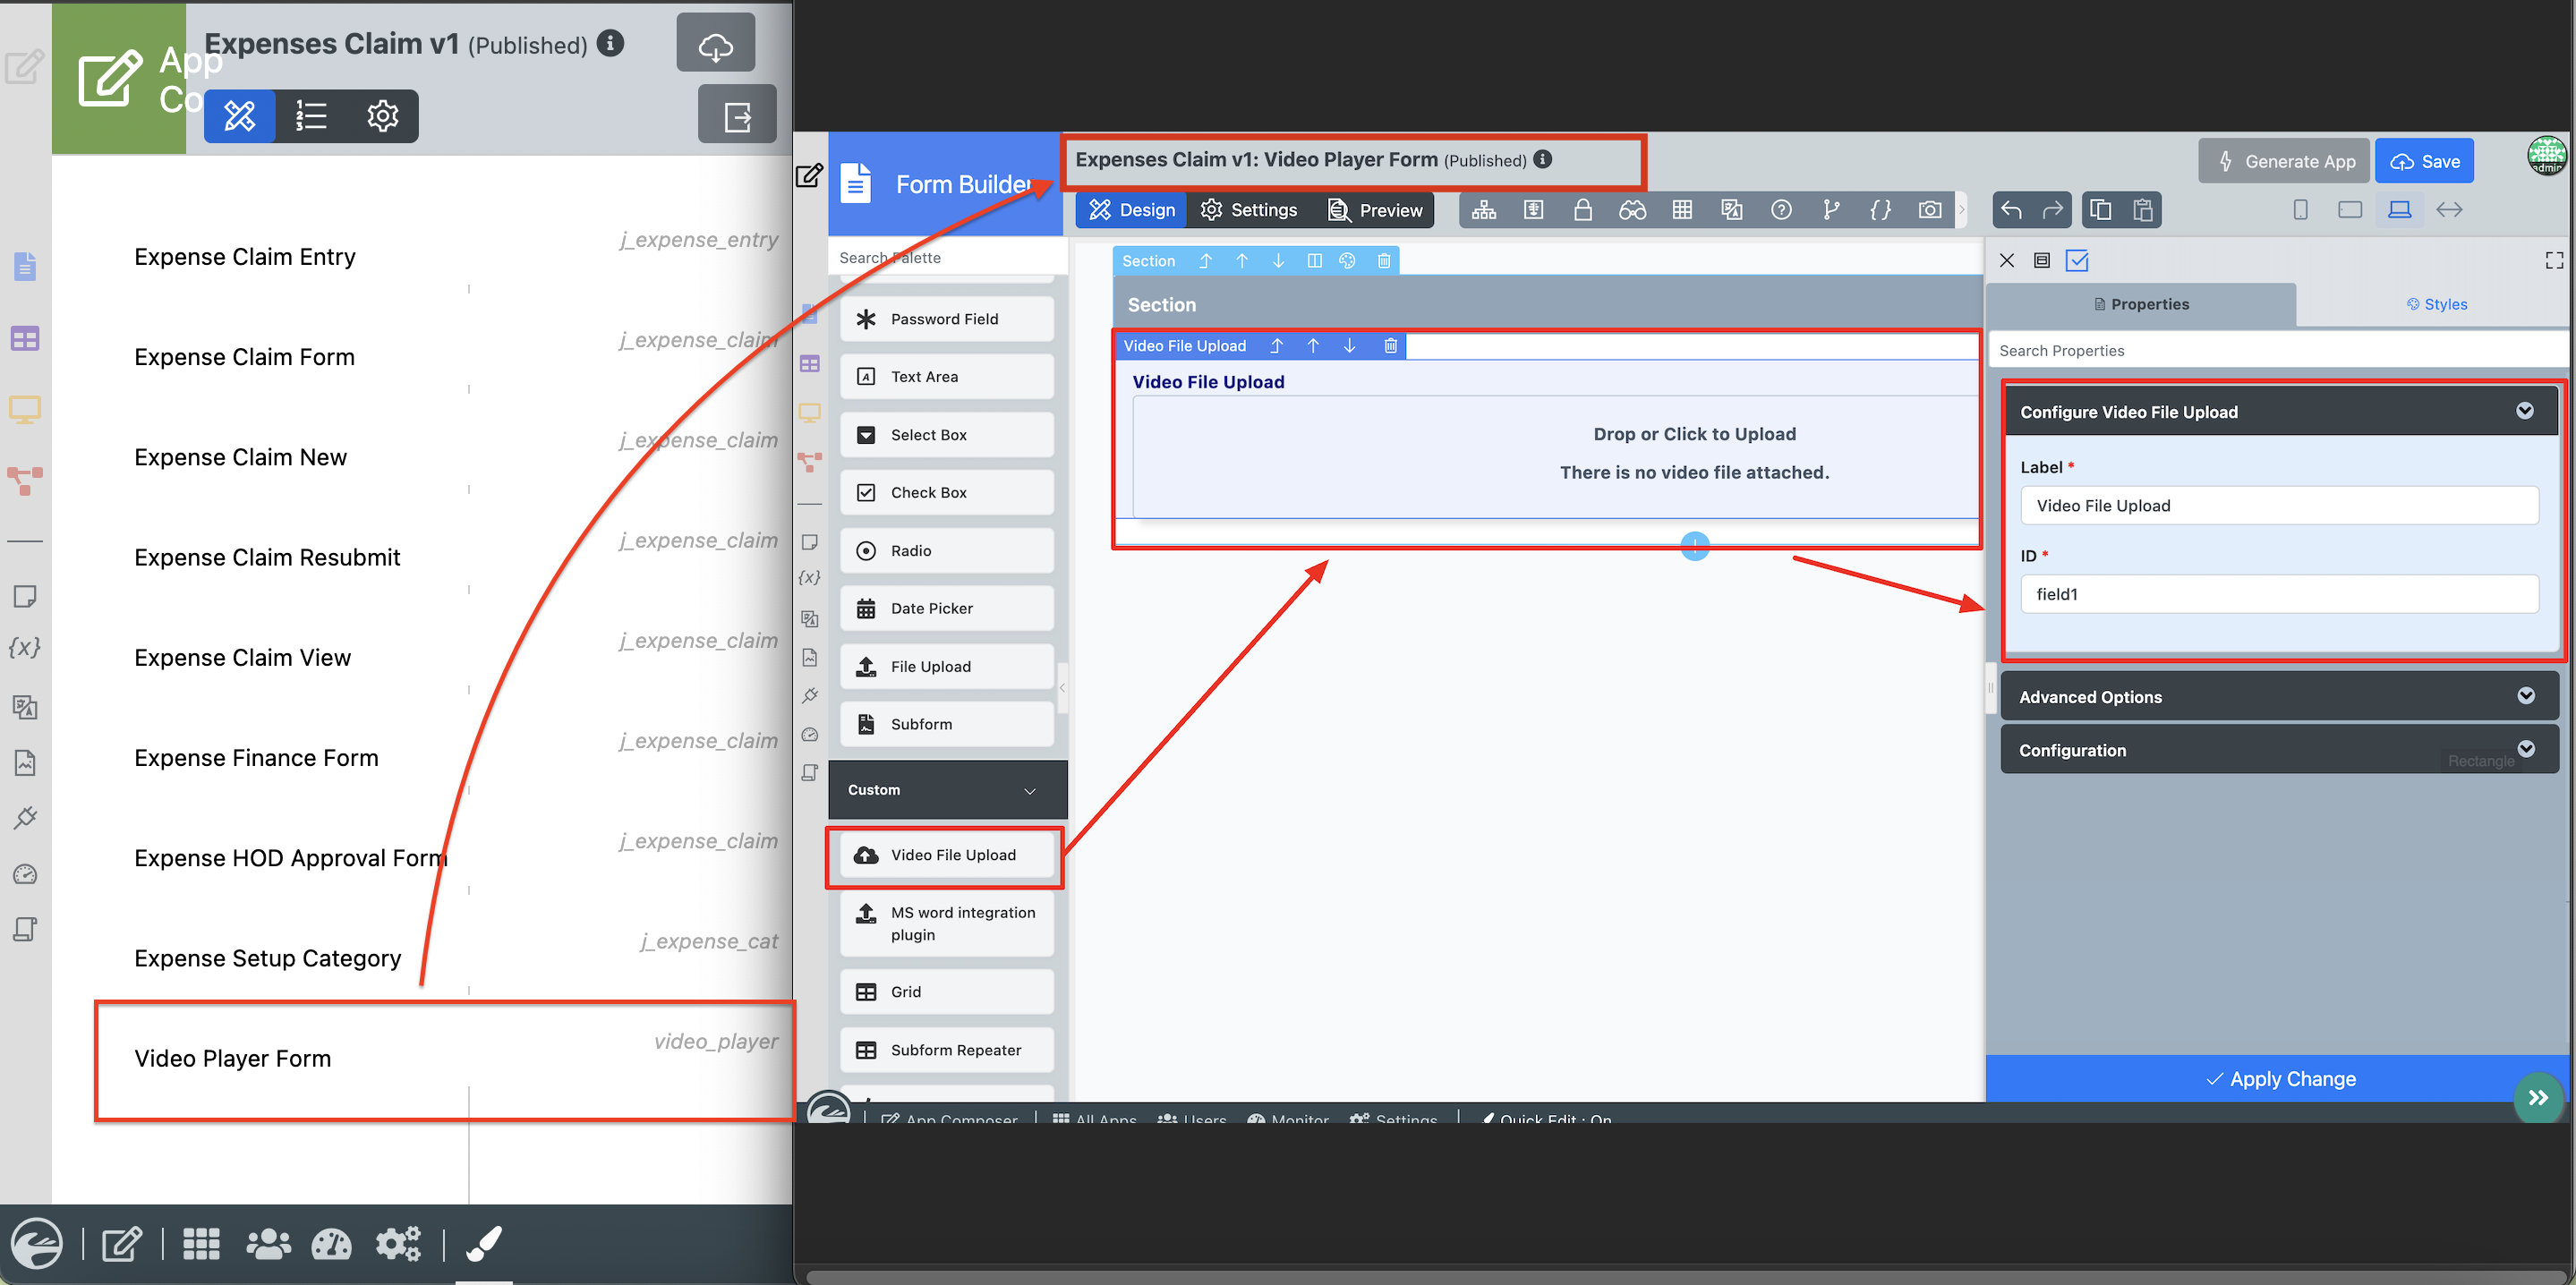Switch to the Styles tab
The width and height of the screenshot is (2576, 1285).
click(x=2436, y=304)
